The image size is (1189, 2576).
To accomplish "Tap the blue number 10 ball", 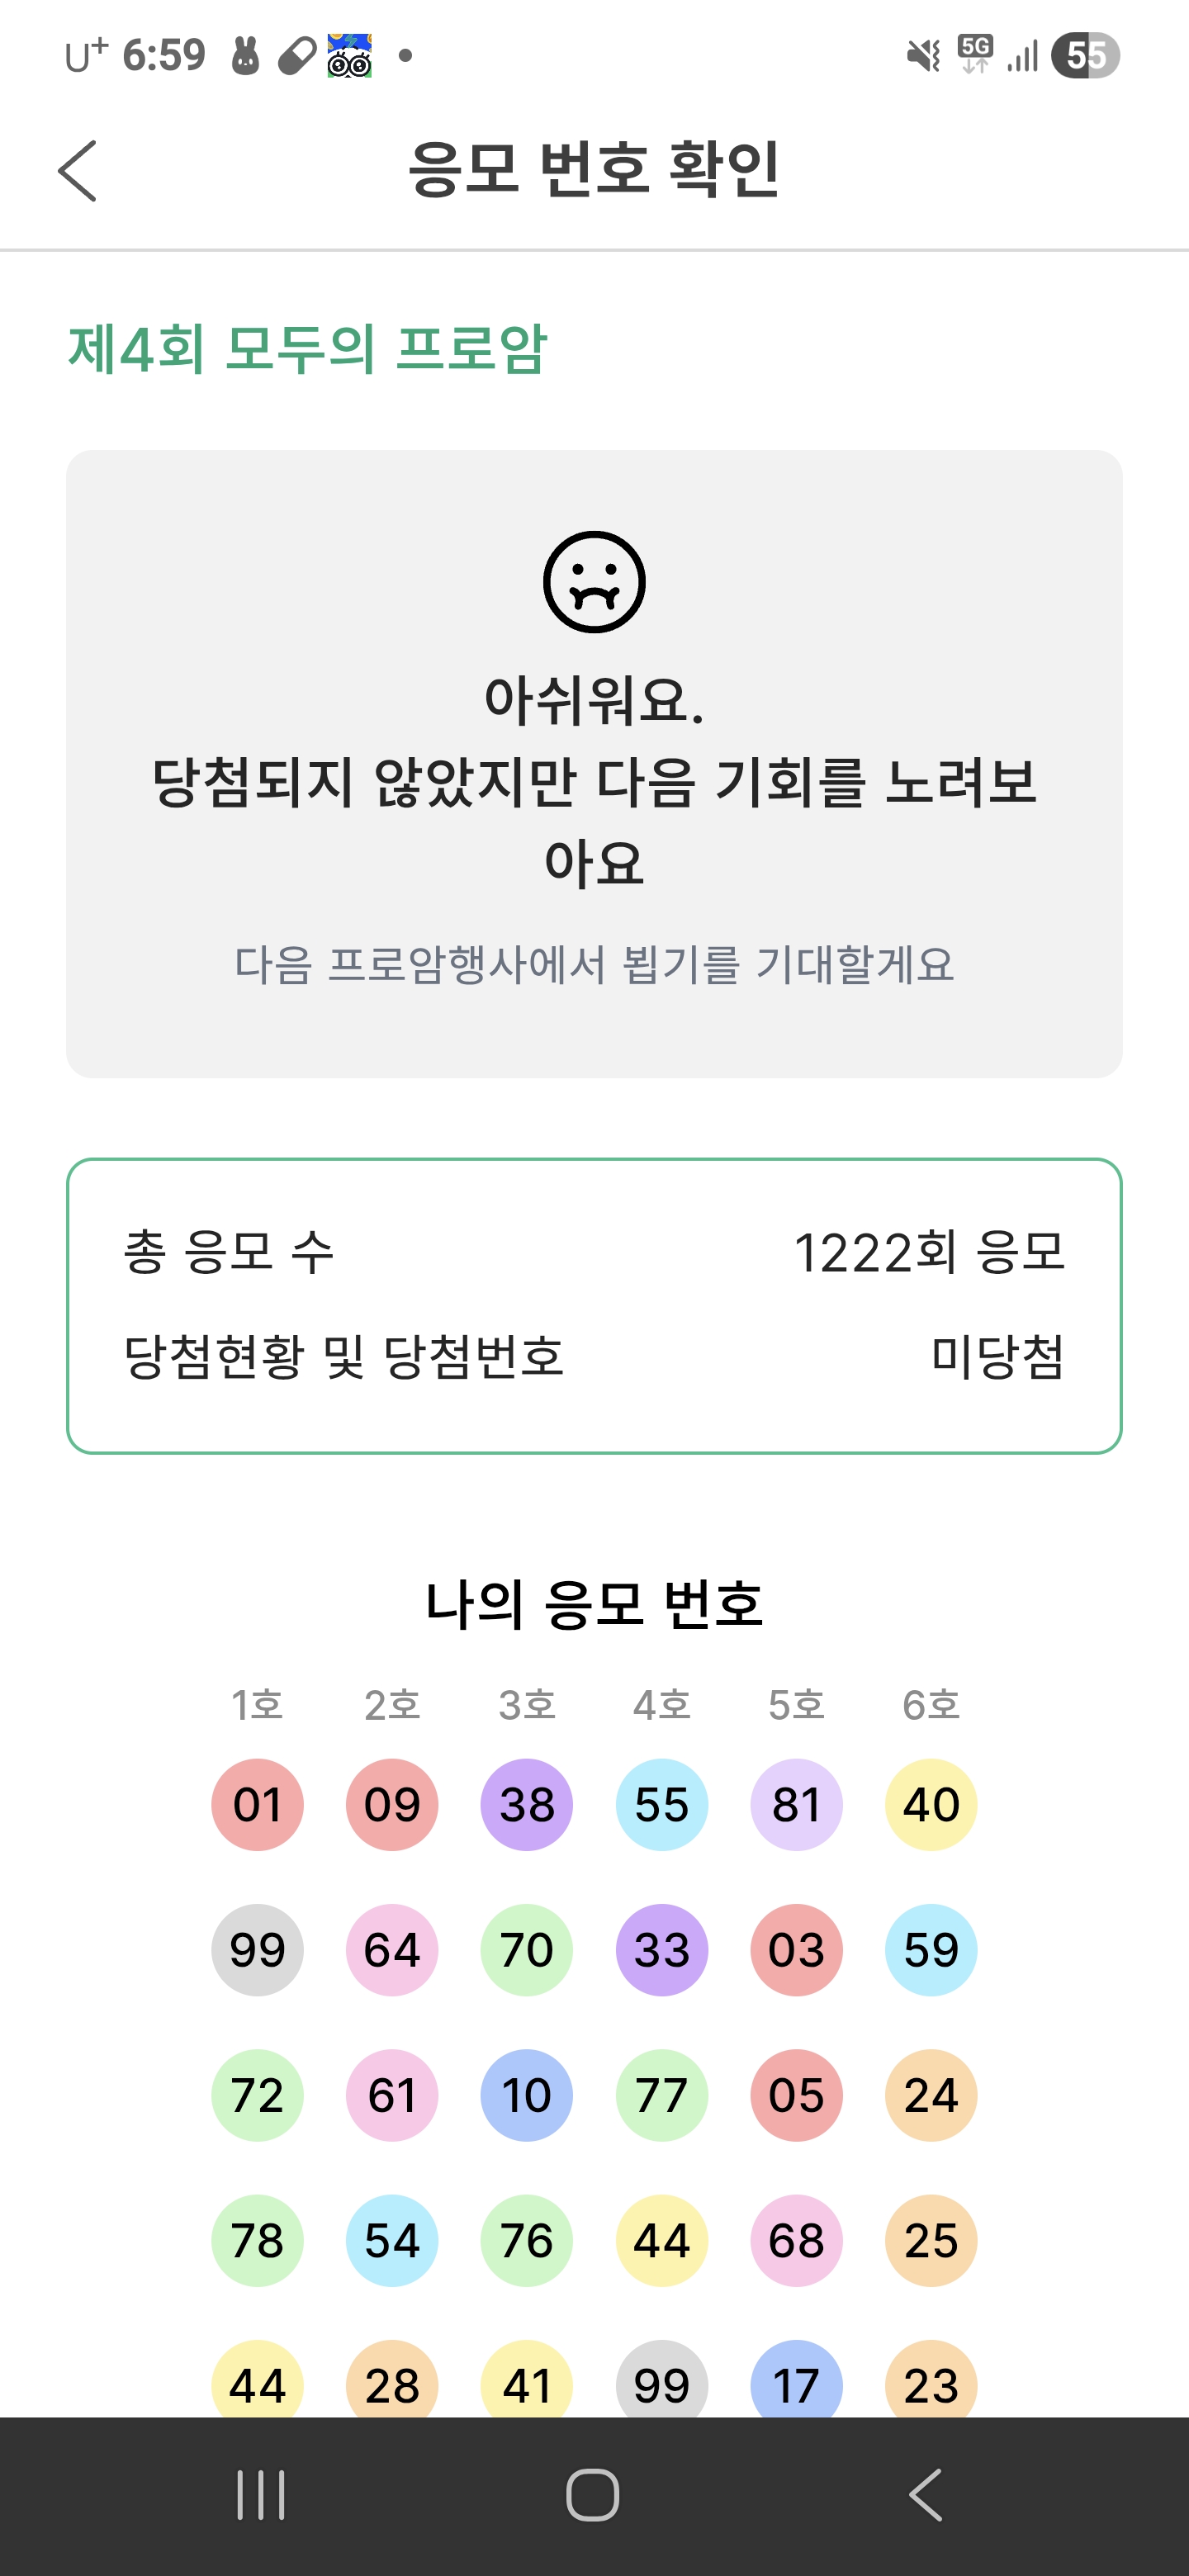I will point(527,2095).
